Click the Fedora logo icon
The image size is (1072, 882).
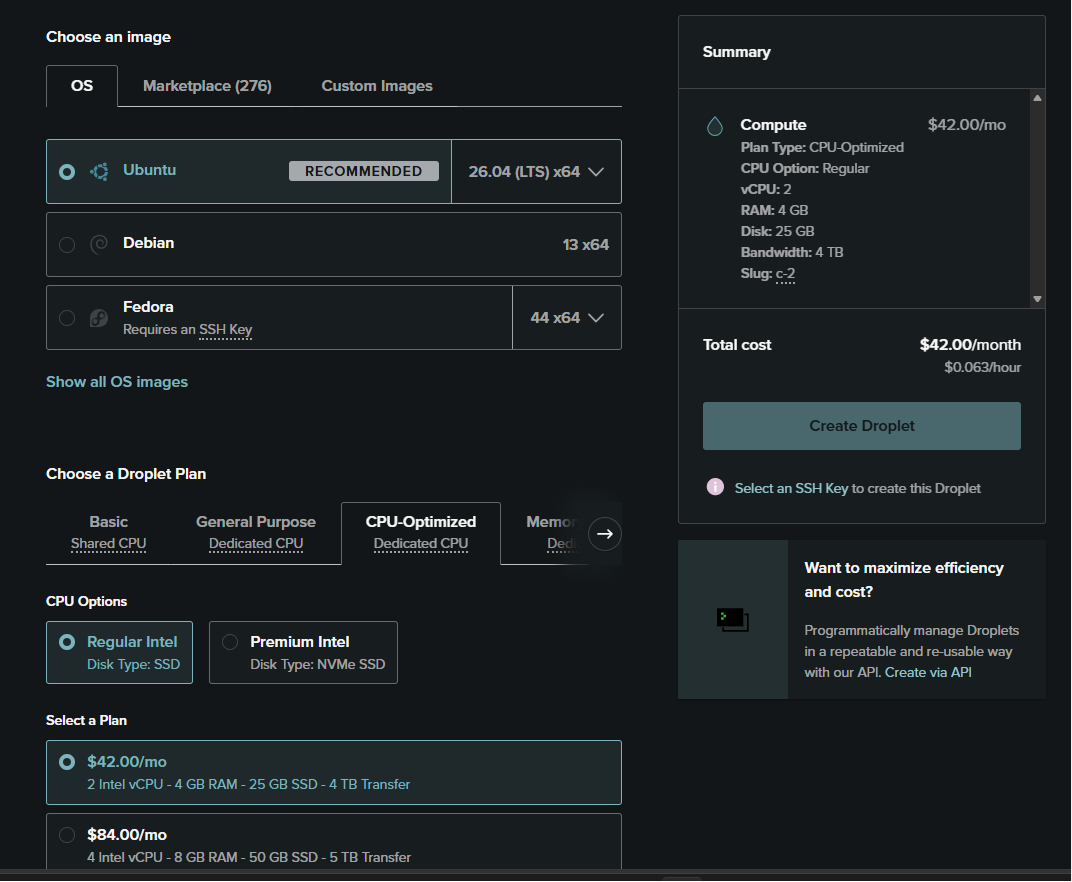pos(99,318)
